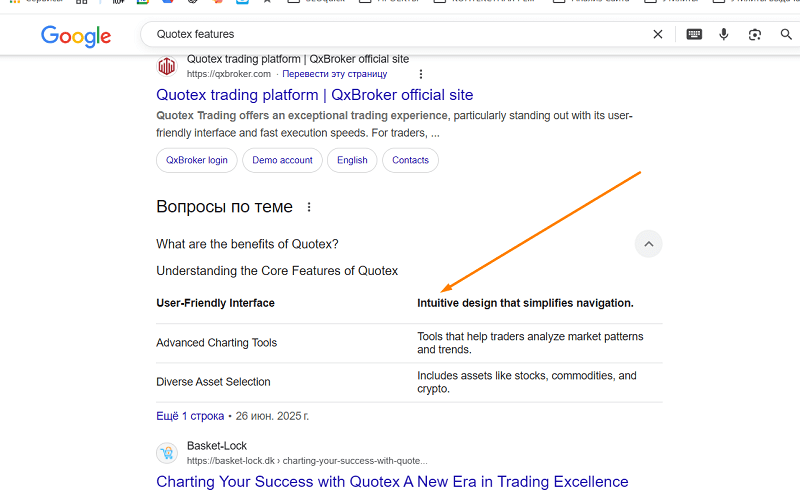Open the three-dot menu next to qxbroker.com
This screenshot has width=800, height=498.
(x=421, y=74)
